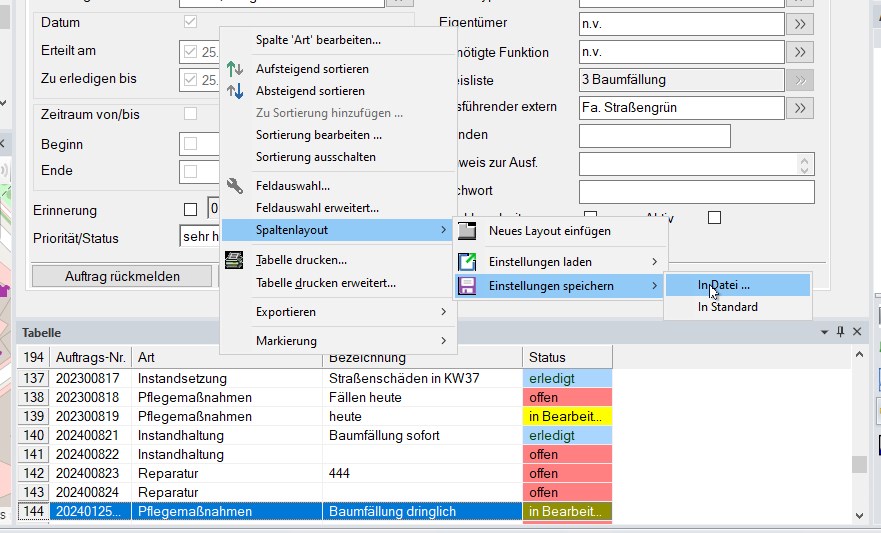Click the Art column header
Screen dimensions: 881x533
[226, 357]
